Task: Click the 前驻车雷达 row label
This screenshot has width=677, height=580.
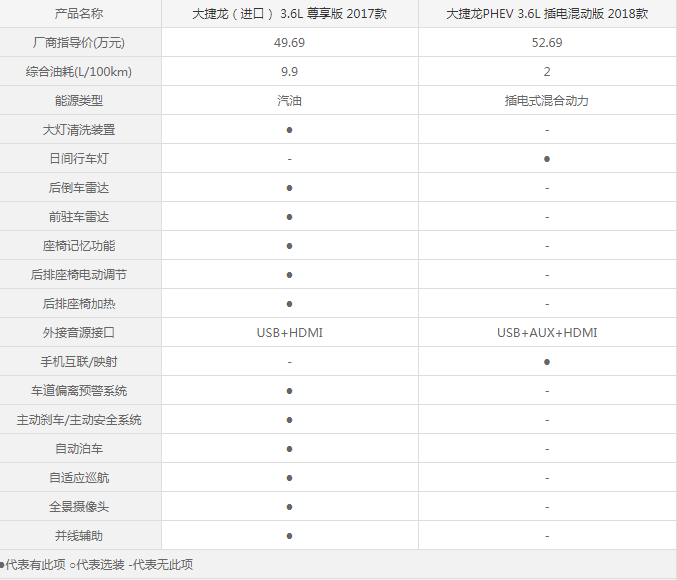Action: click(79, 217)
